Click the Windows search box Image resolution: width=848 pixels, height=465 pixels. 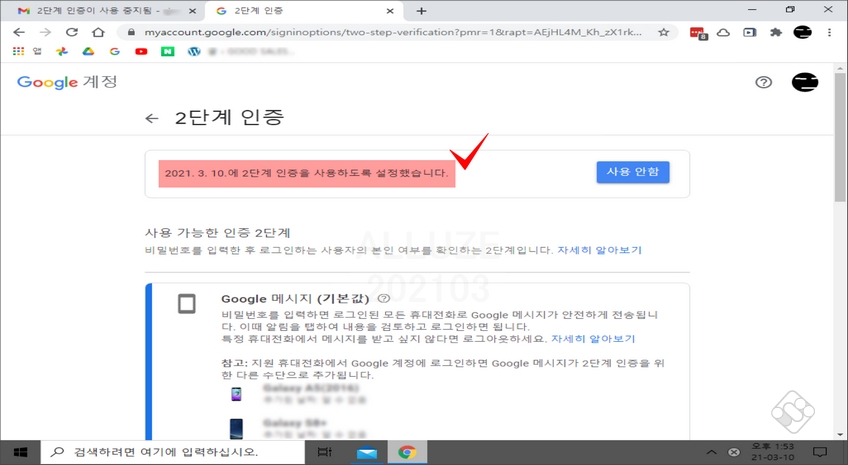tap(173, 452)
